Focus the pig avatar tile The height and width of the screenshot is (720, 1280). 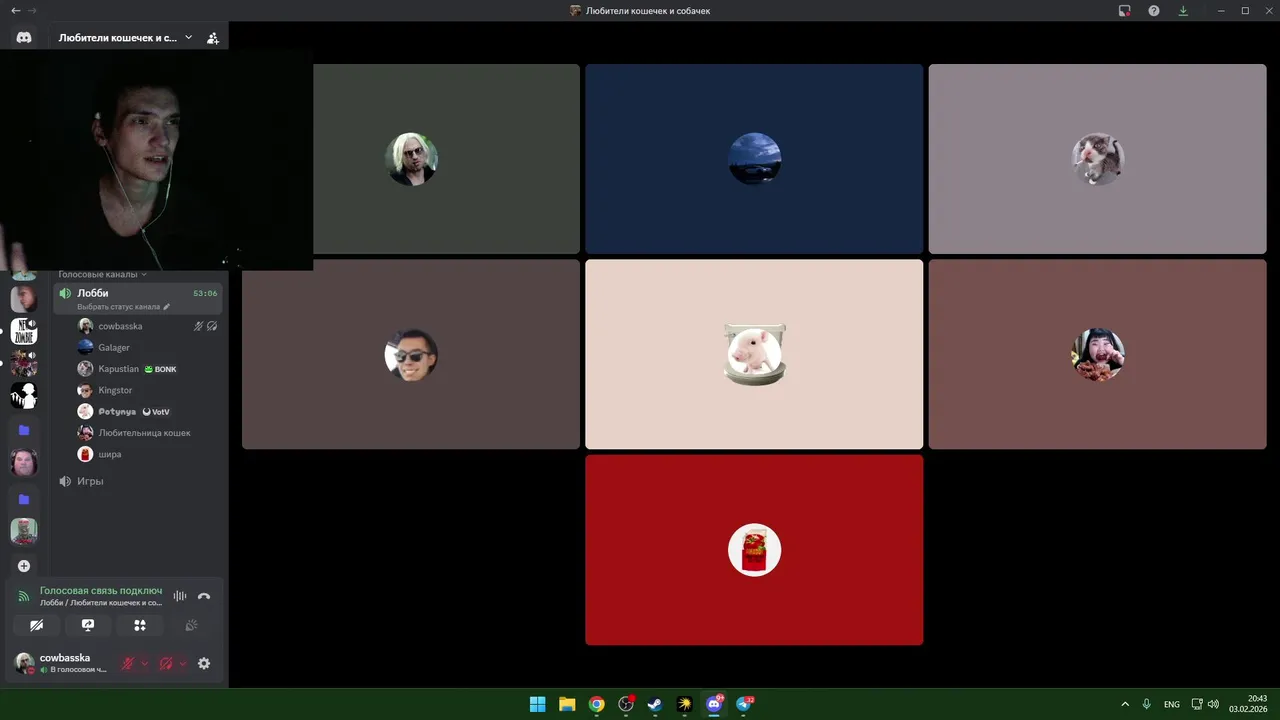click(x=754, y=354)
